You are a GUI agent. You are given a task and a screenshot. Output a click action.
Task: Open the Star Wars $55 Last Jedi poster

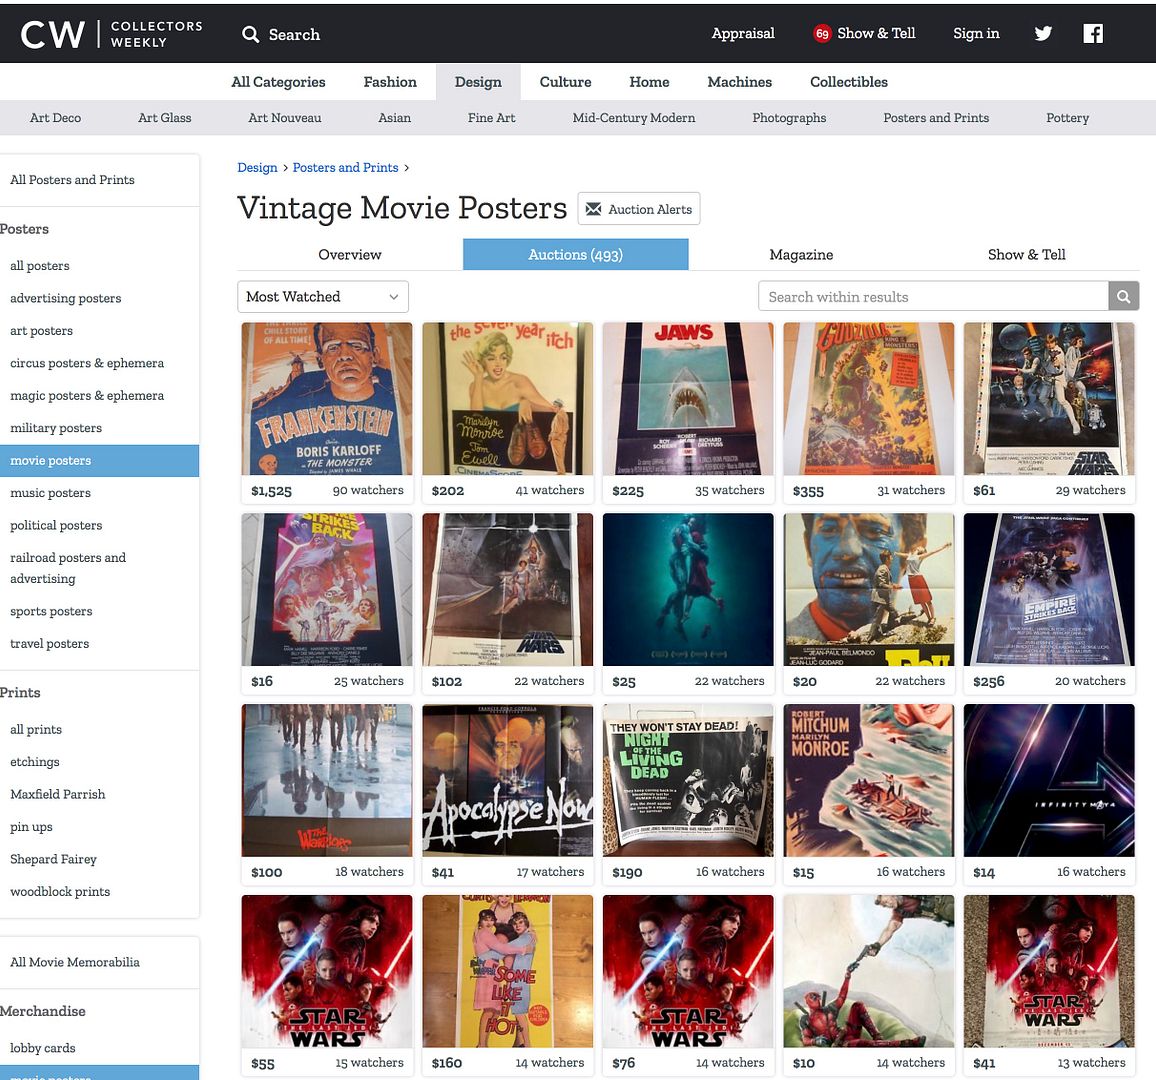coord(327,986)
